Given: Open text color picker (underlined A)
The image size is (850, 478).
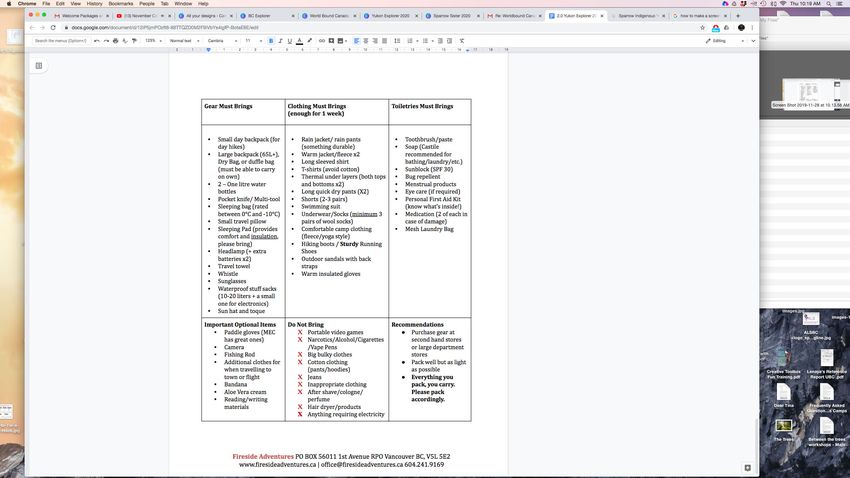Looking at the screenshot, I should tap(299, 41).
